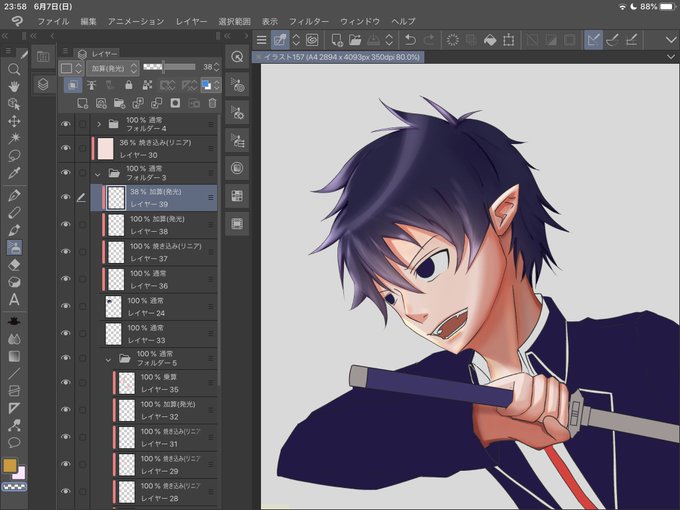Select the Gradient tool
The height and width of the screenshot is (510, 680).
pos(14,356)
